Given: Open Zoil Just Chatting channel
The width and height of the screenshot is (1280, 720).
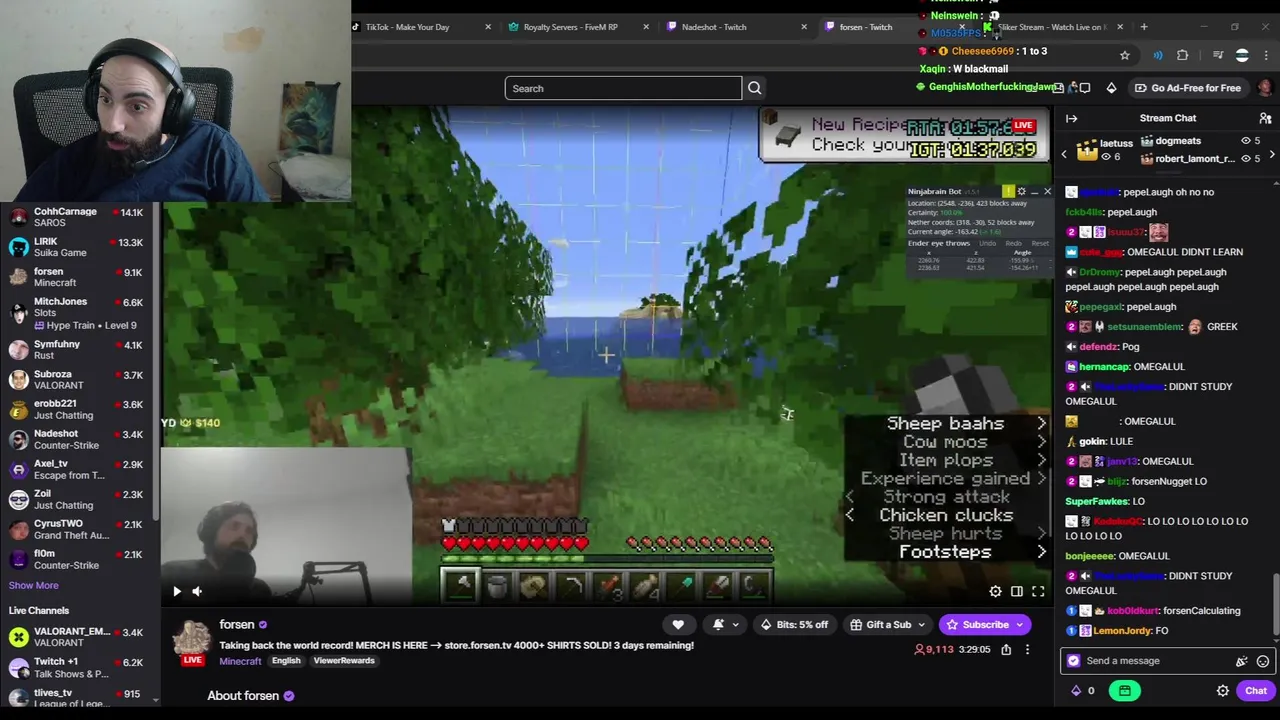Looking at the screenshot, I should tap(76, 499).
